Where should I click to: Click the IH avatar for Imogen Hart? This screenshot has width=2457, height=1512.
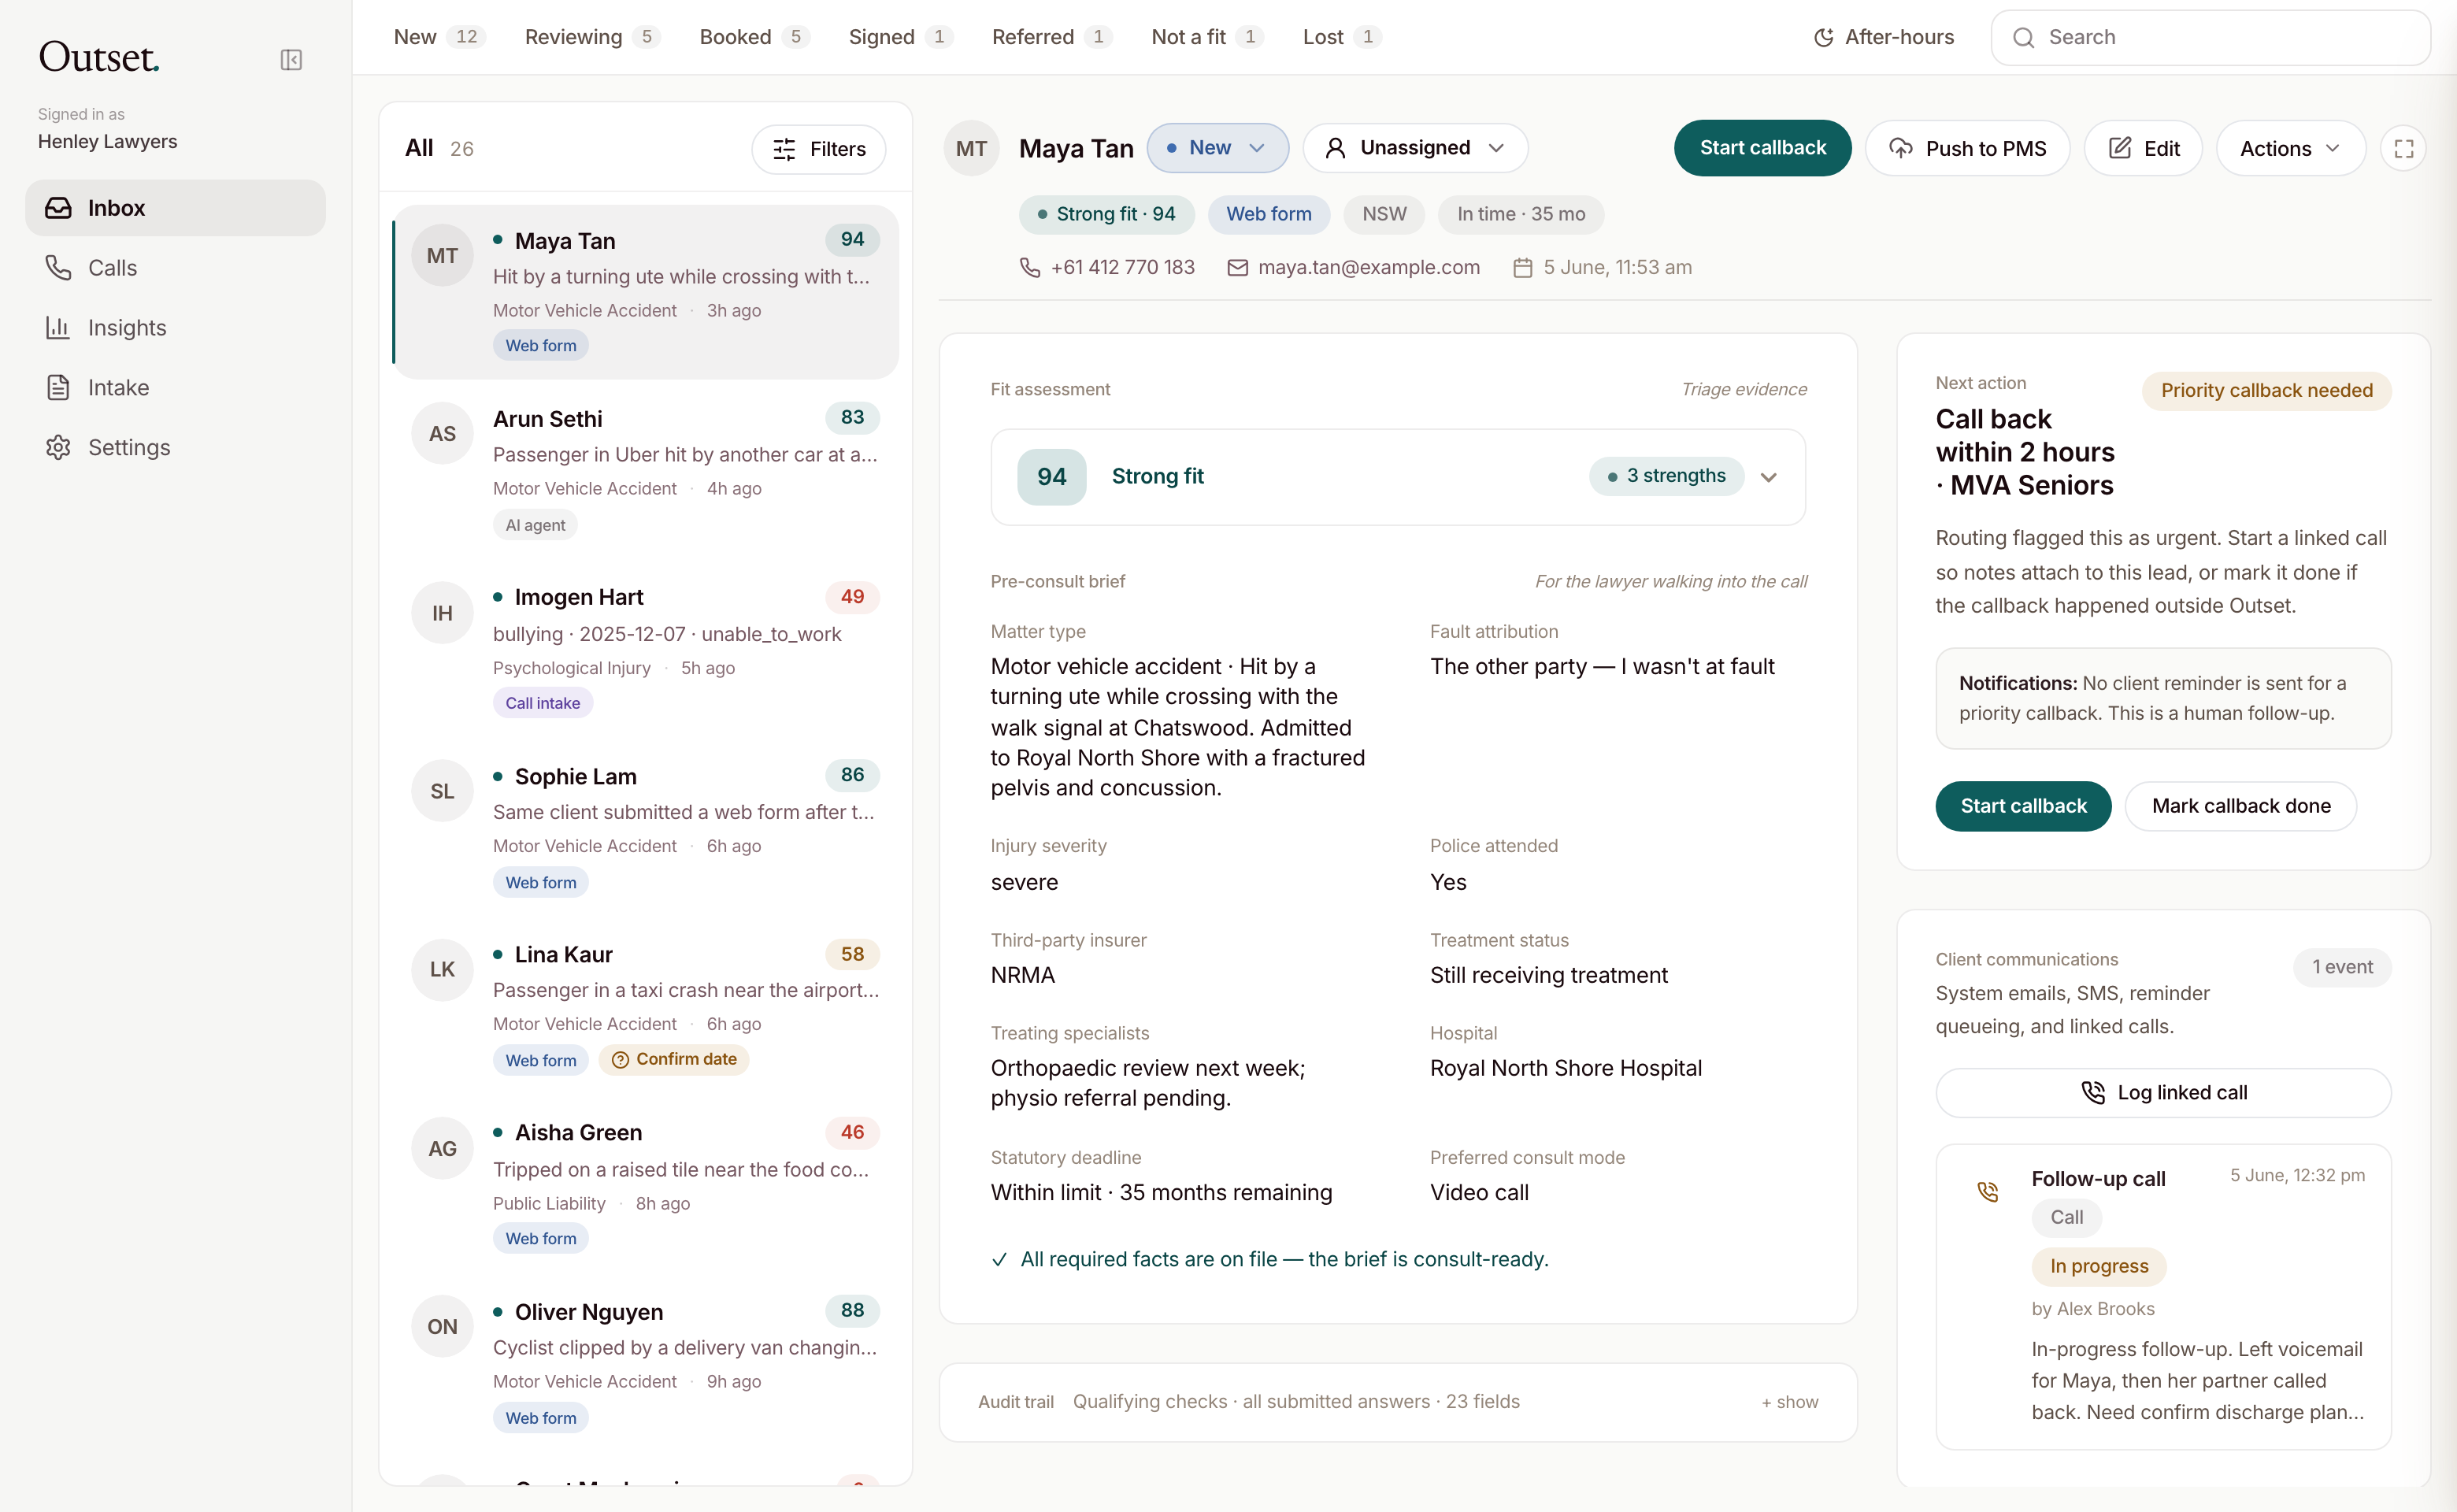pos(442,613)
